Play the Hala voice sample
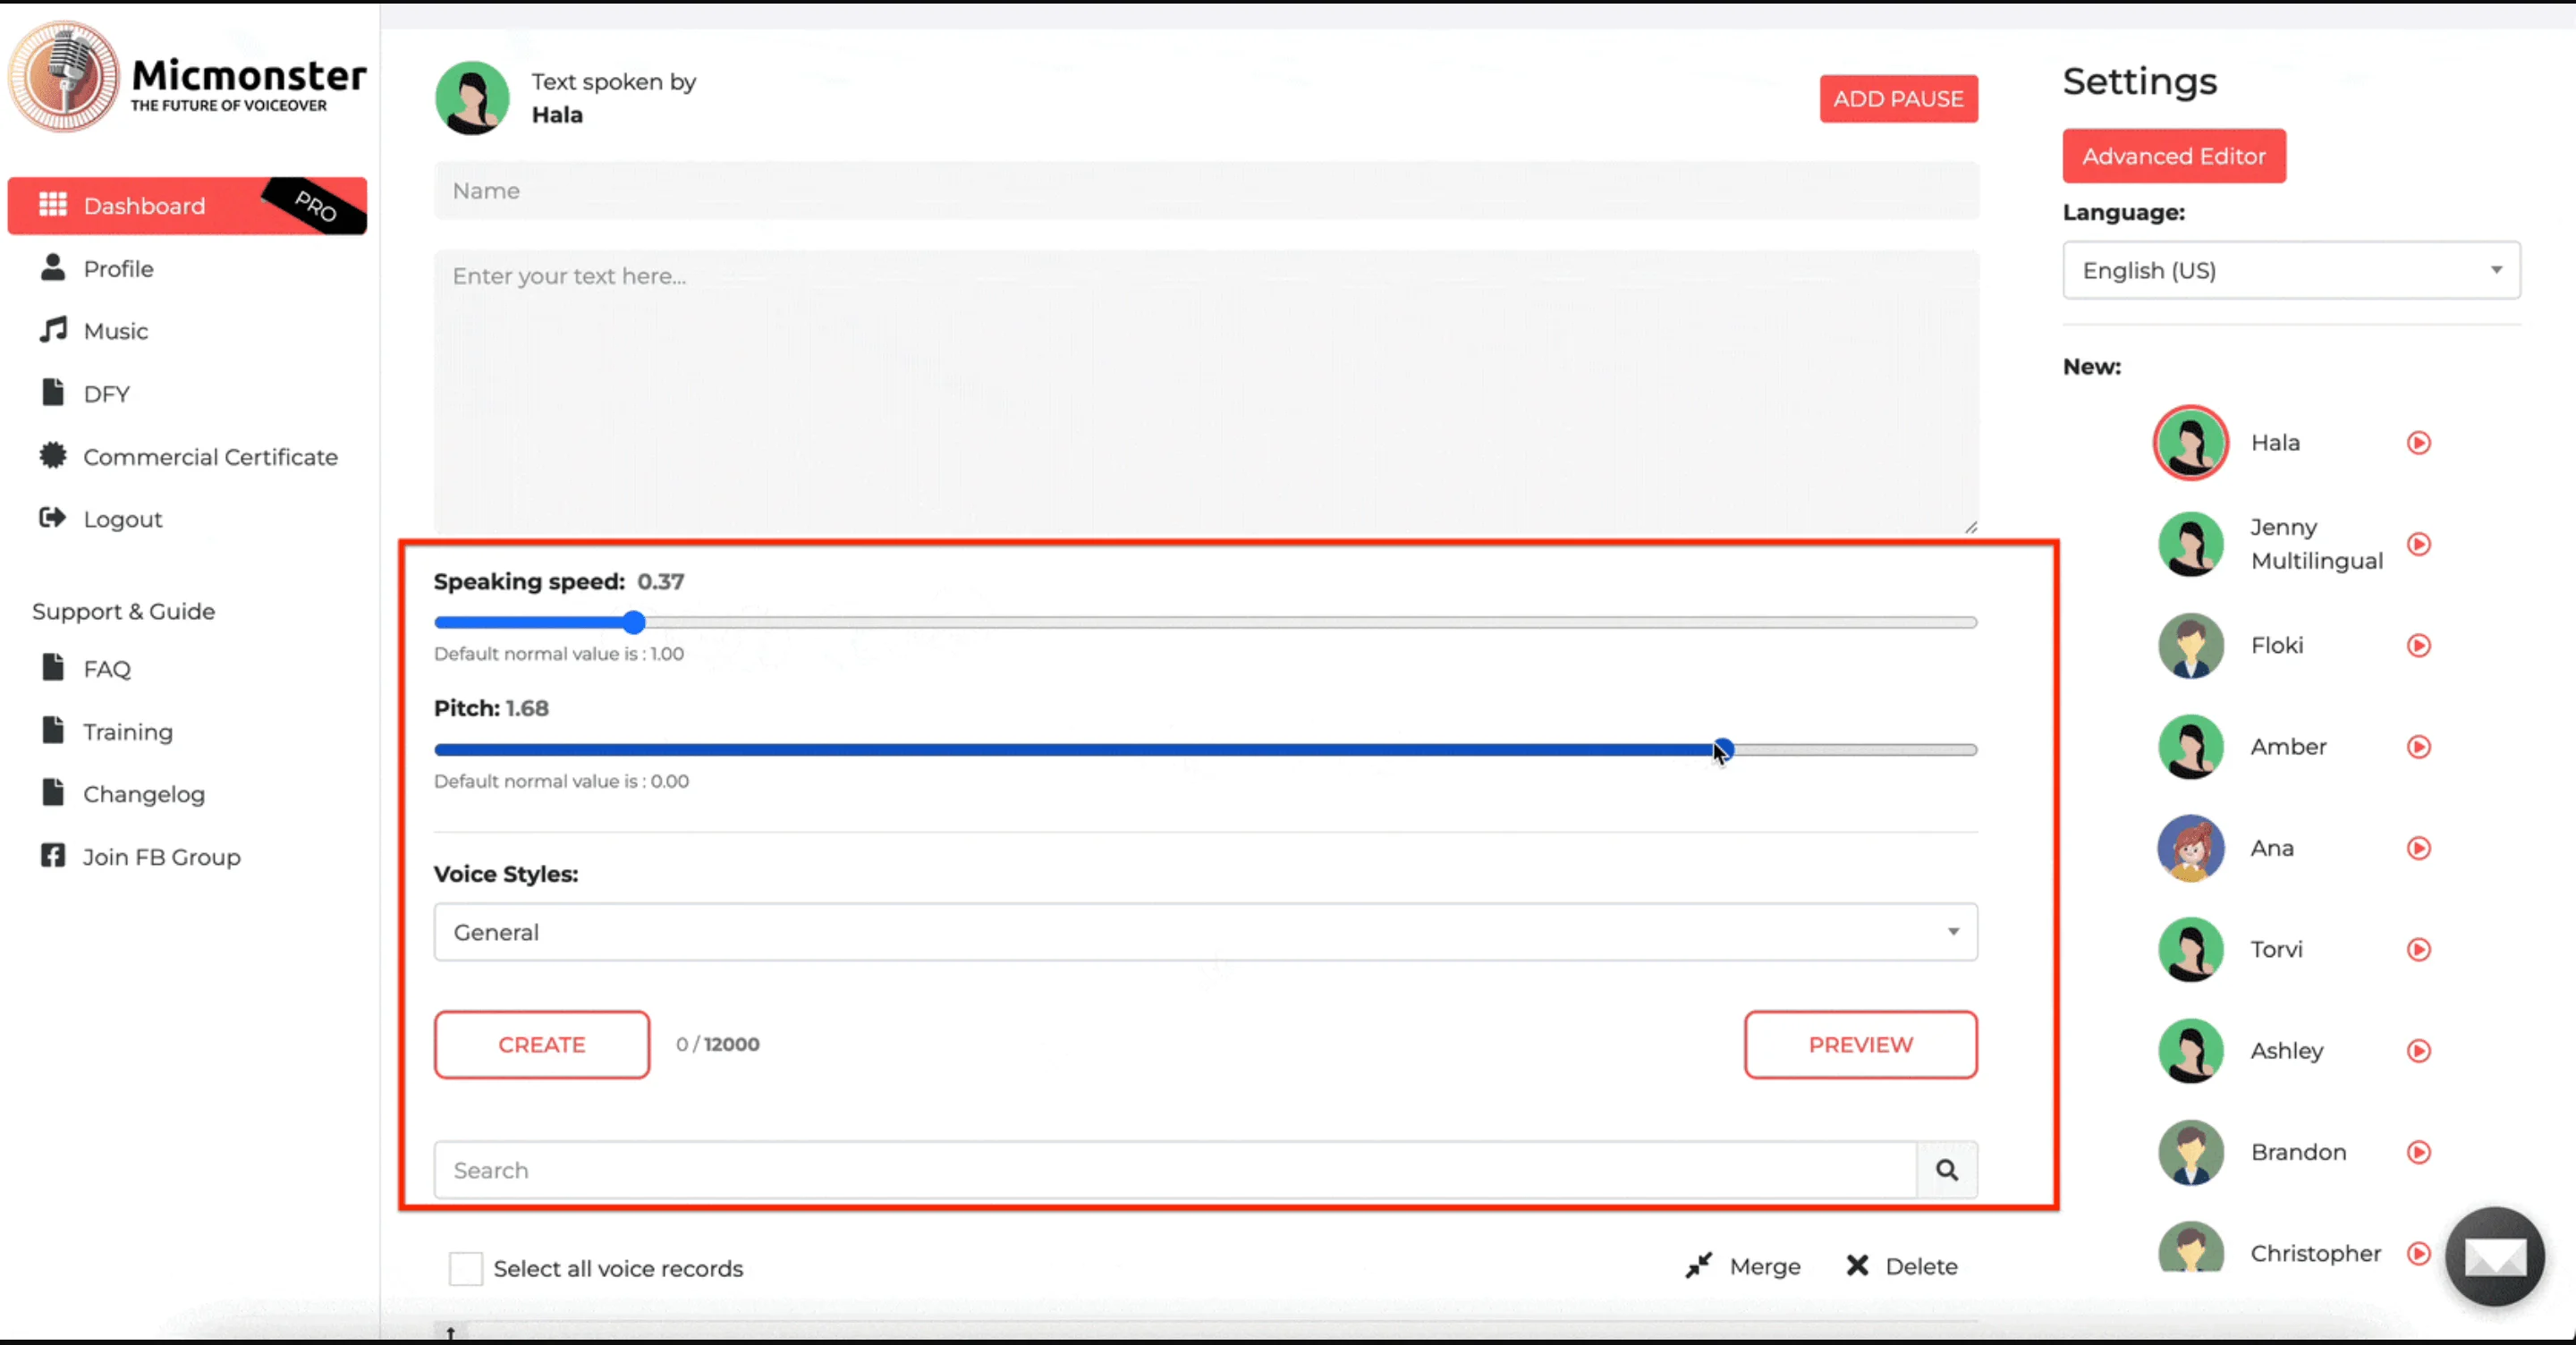 (2418, 443)
